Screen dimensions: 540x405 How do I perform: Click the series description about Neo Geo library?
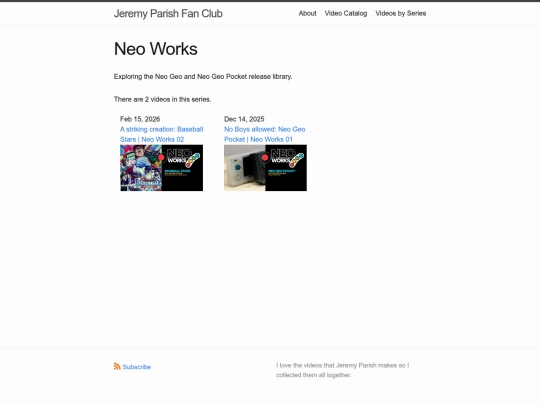coord(203,76)
